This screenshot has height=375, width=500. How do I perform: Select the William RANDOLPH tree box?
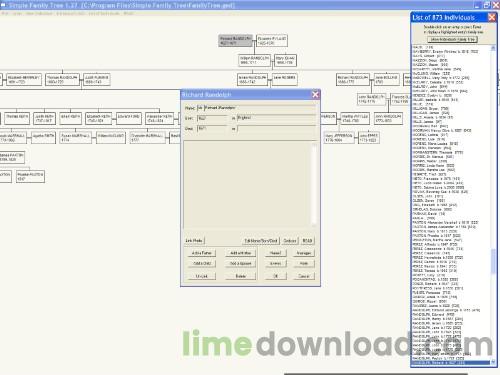pos(254,60)
